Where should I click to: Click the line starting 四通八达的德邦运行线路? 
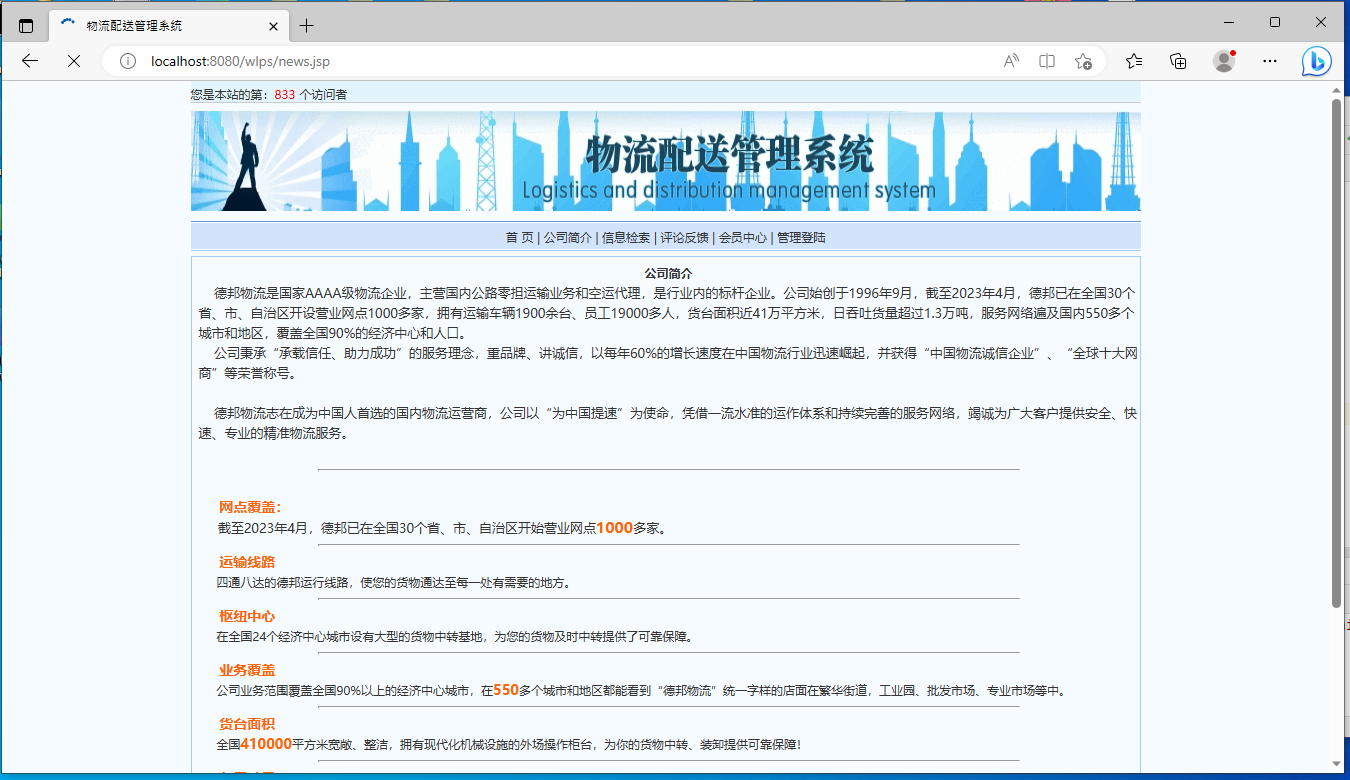point(393,582)
